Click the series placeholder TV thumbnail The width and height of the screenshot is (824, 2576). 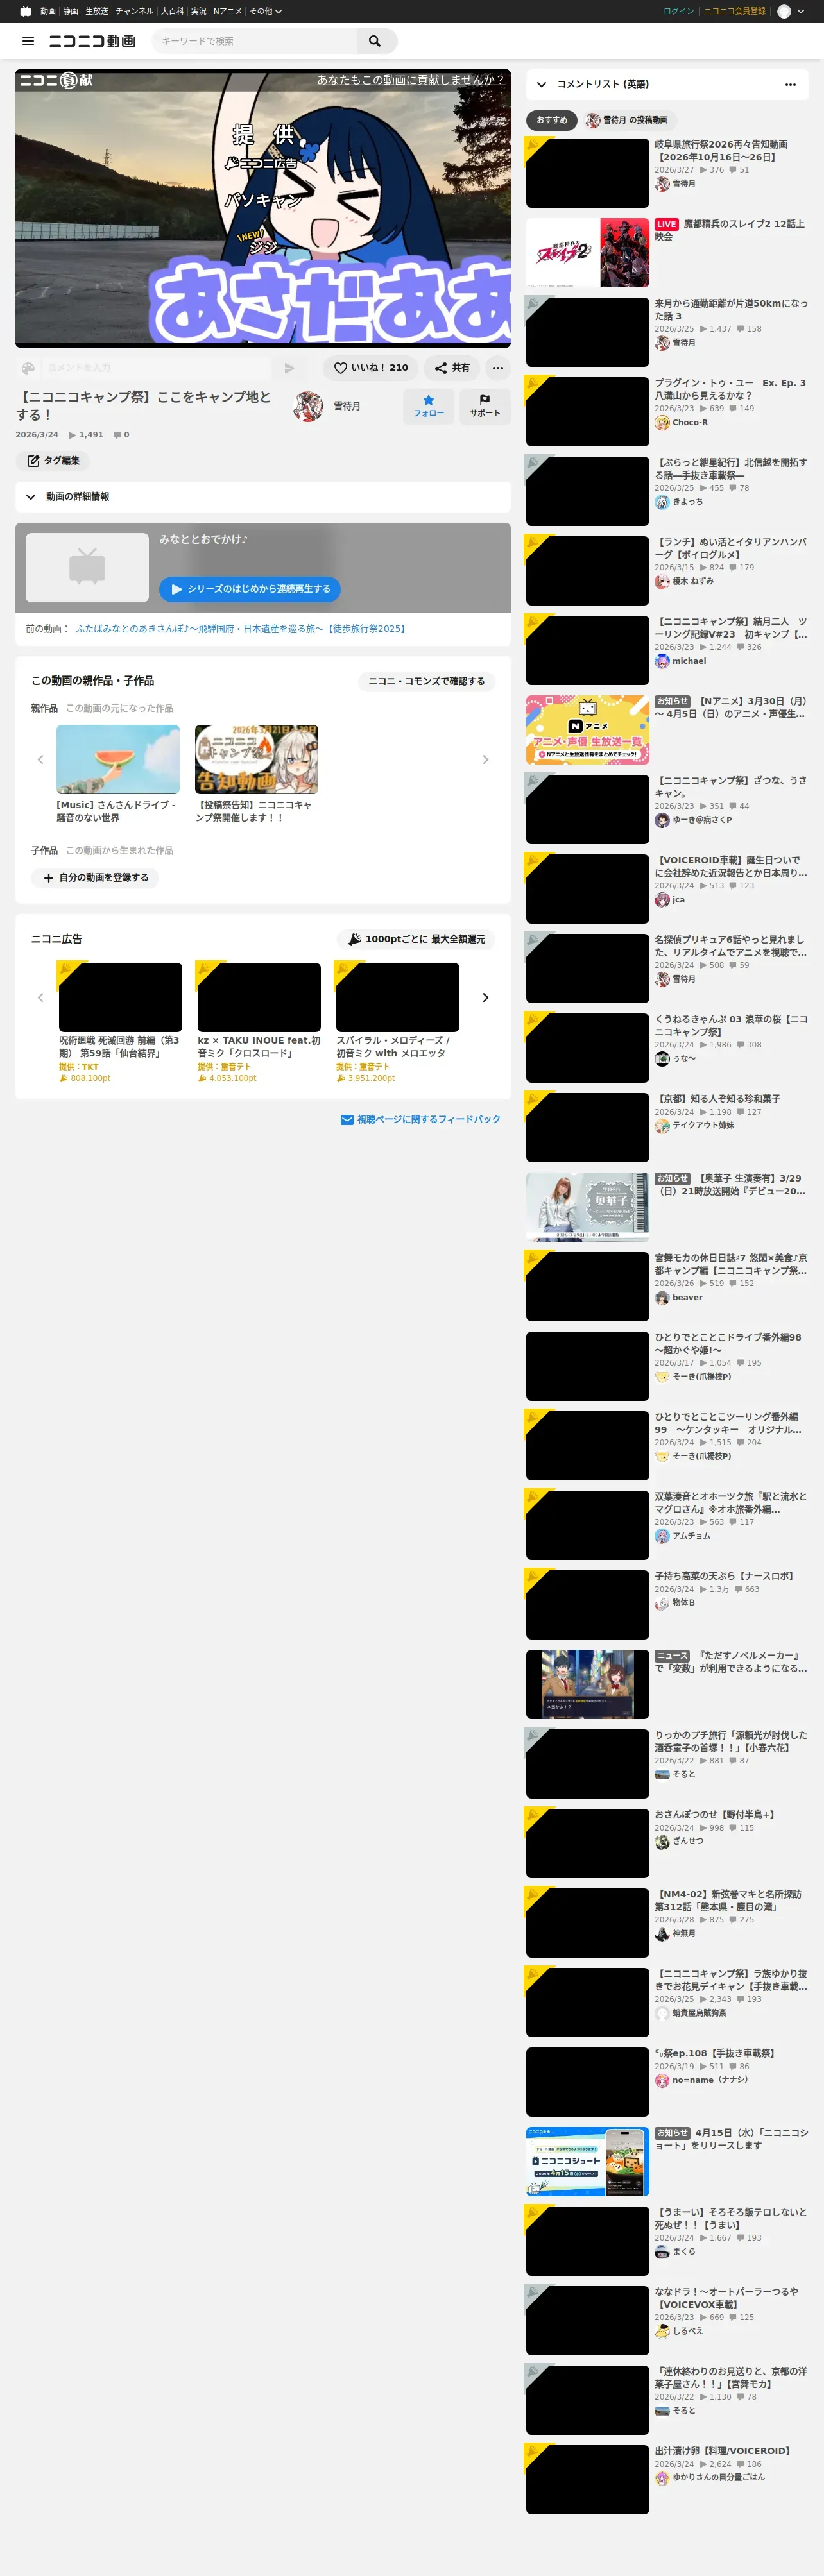point(87,567)
